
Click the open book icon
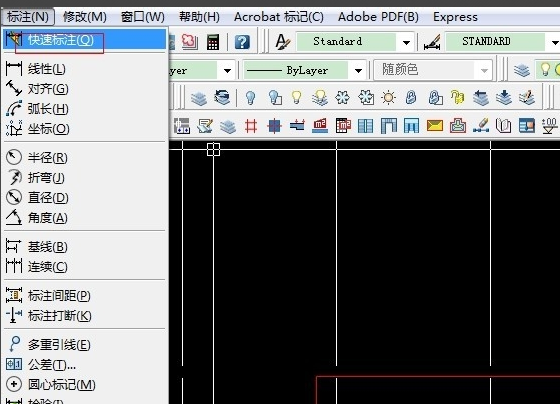click(504, 126)
